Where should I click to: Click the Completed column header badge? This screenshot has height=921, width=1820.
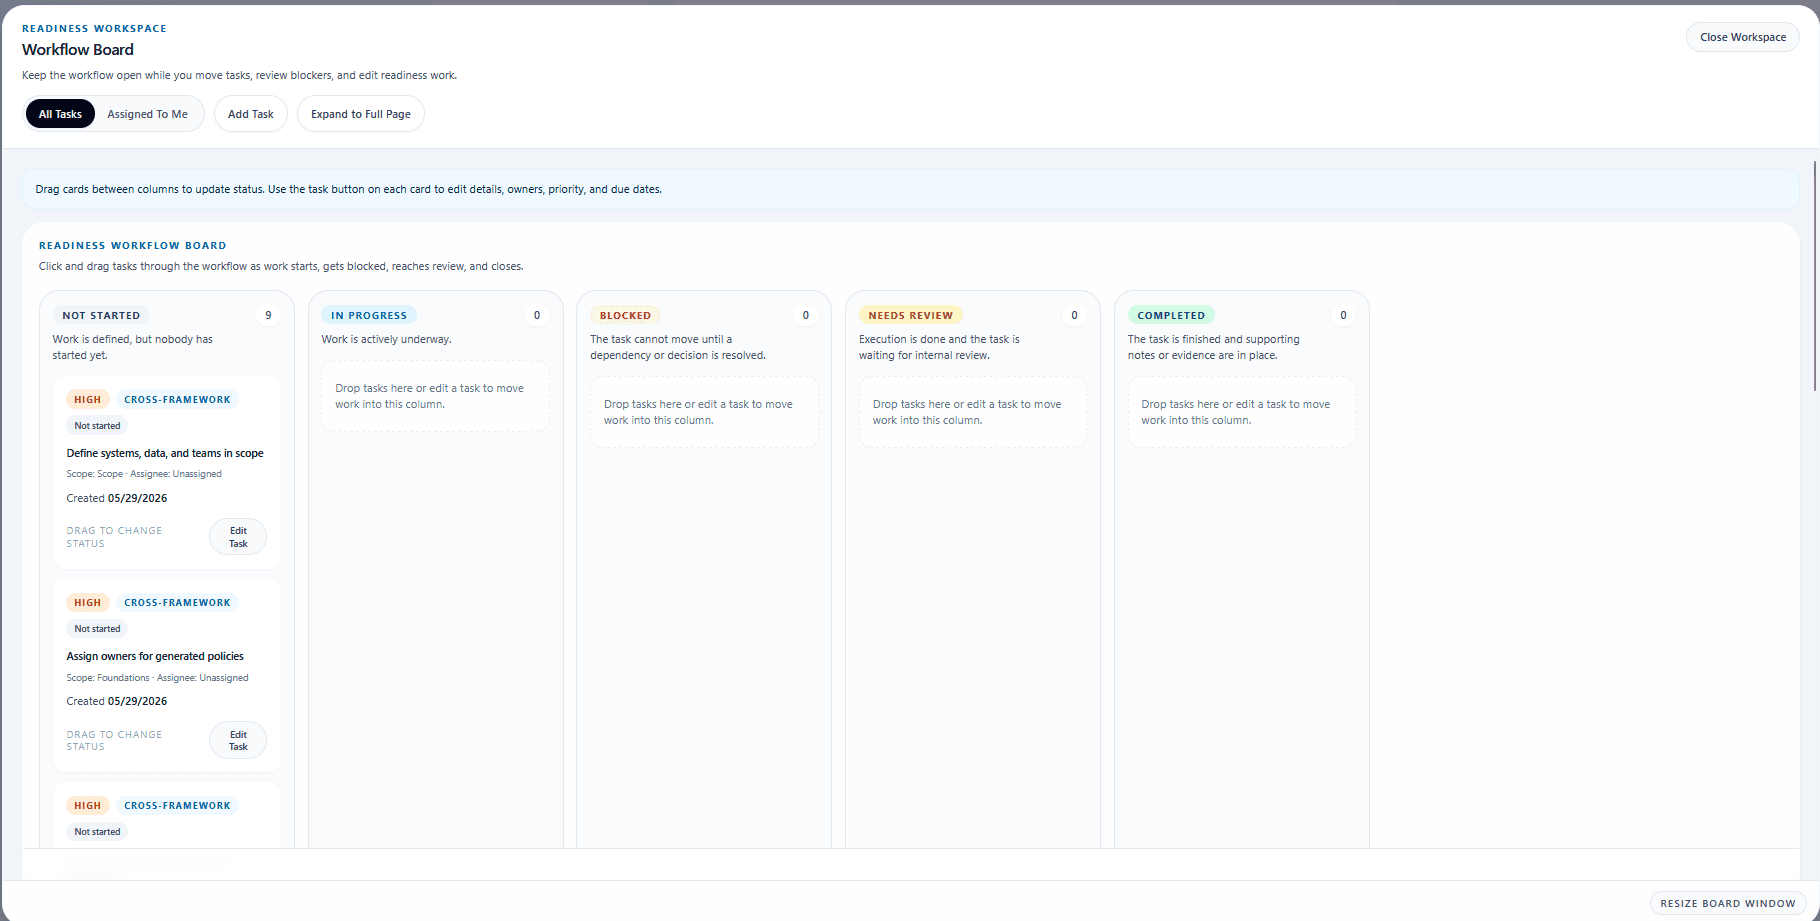[x=1171, y=315]
